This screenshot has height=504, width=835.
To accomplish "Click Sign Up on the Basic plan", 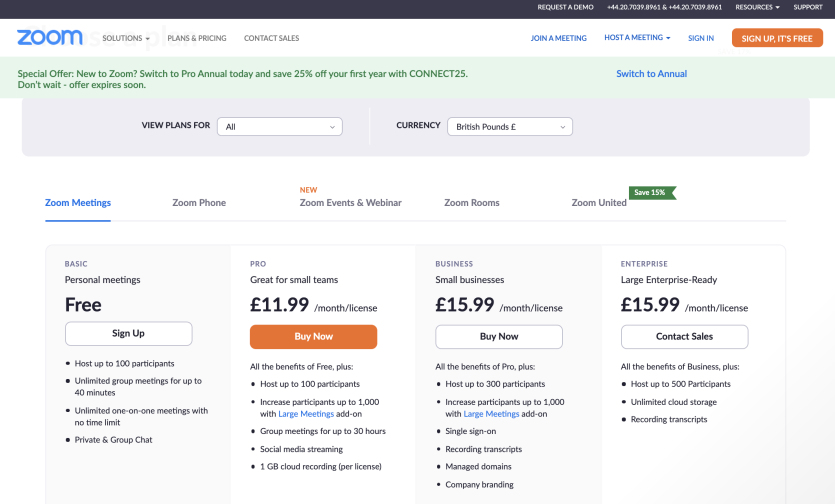I will [x=128, y=334].
